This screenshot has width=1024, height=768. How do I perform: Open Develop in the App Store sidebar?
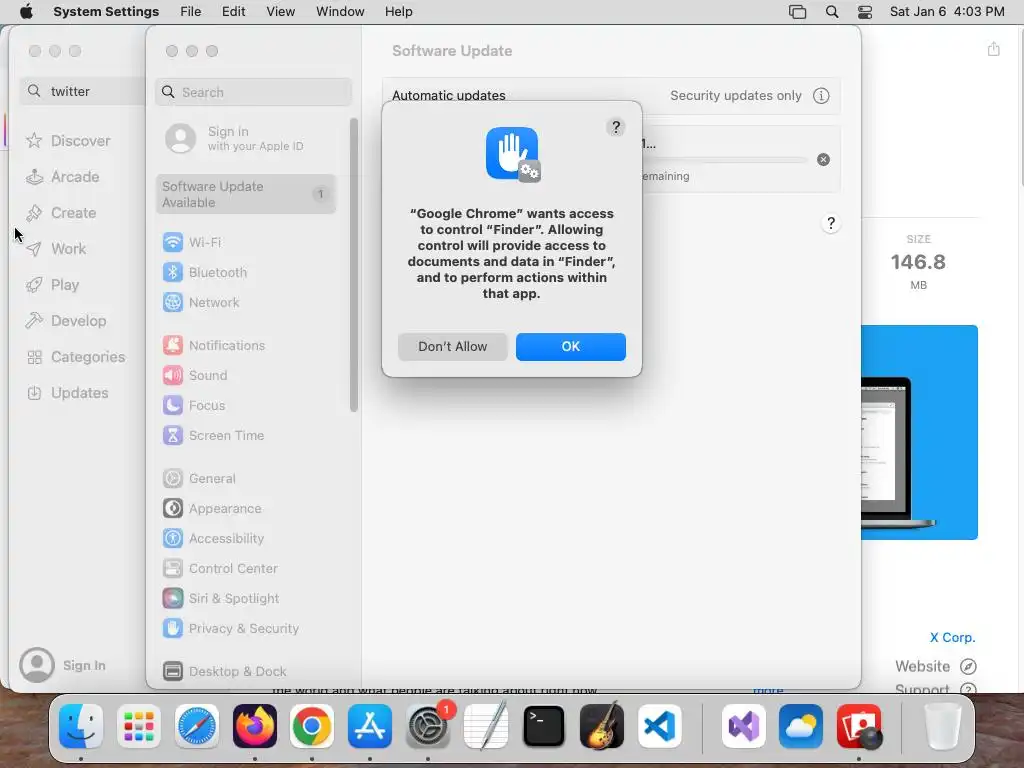(65, 321)
